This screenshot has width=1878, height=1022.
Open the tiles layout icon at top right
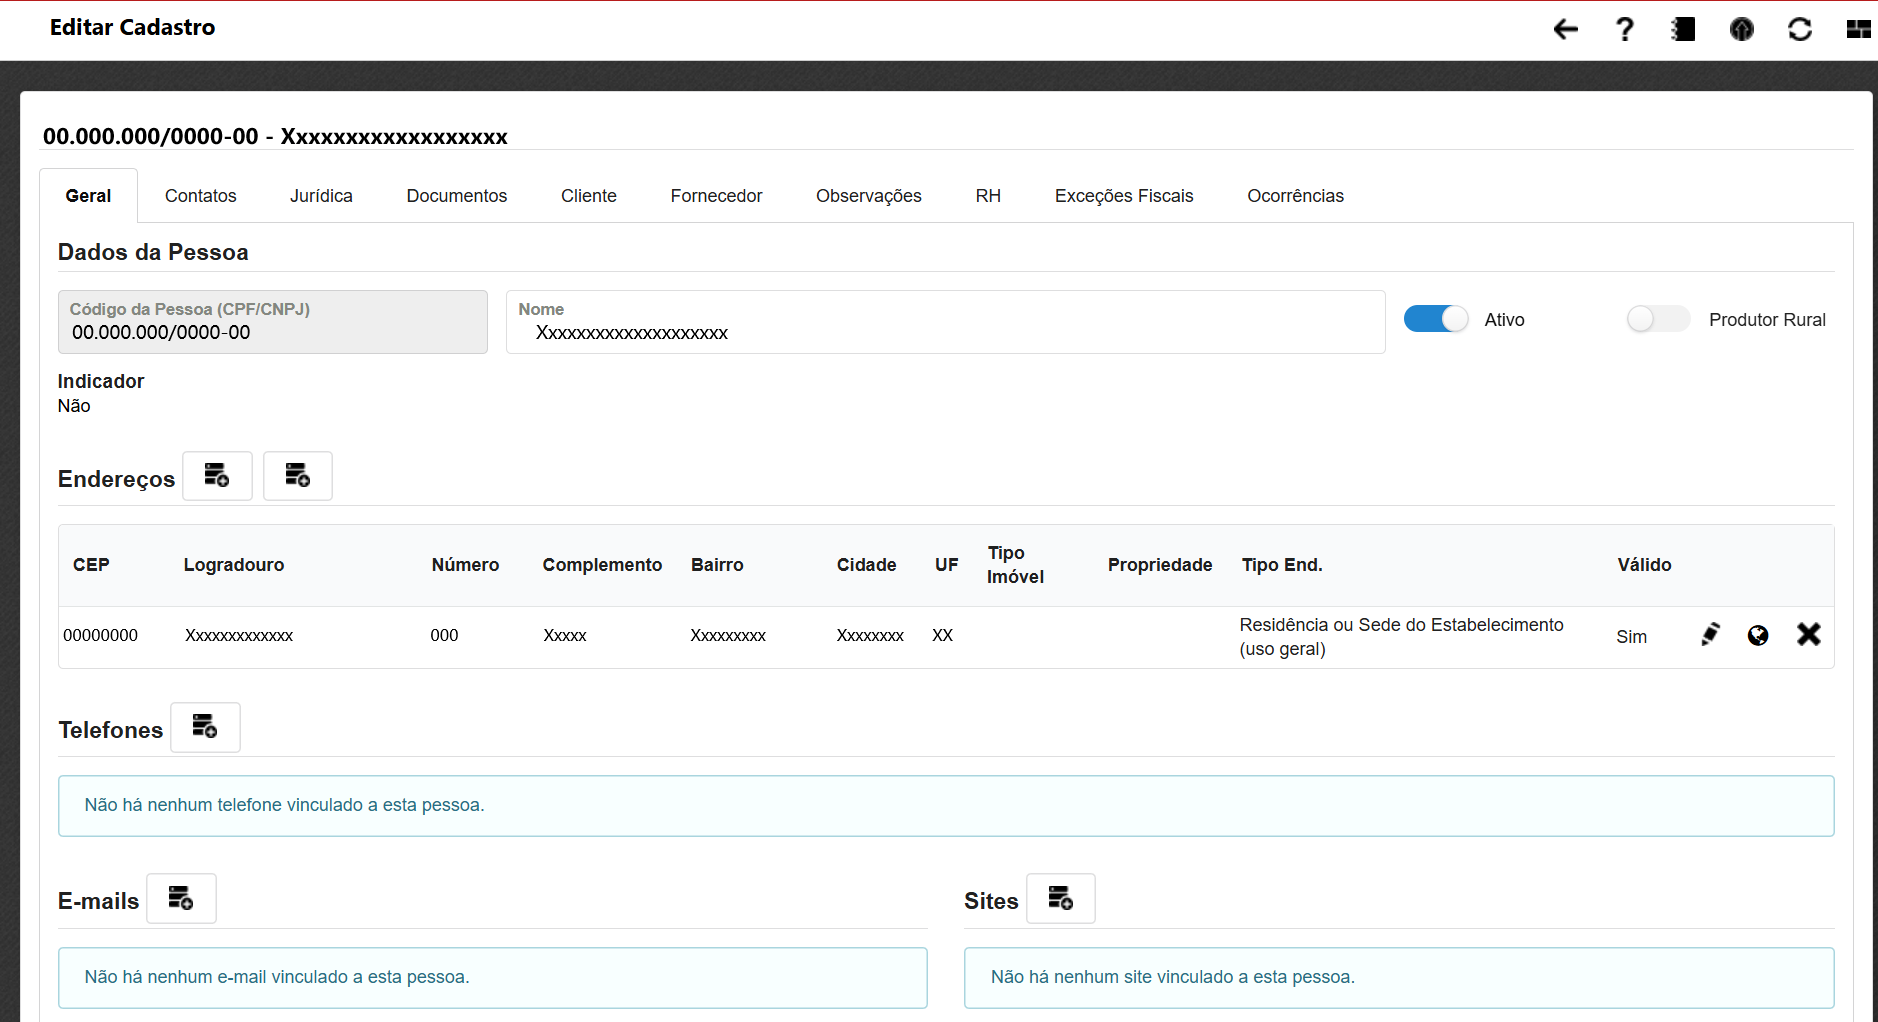[x=1858, y=30]
